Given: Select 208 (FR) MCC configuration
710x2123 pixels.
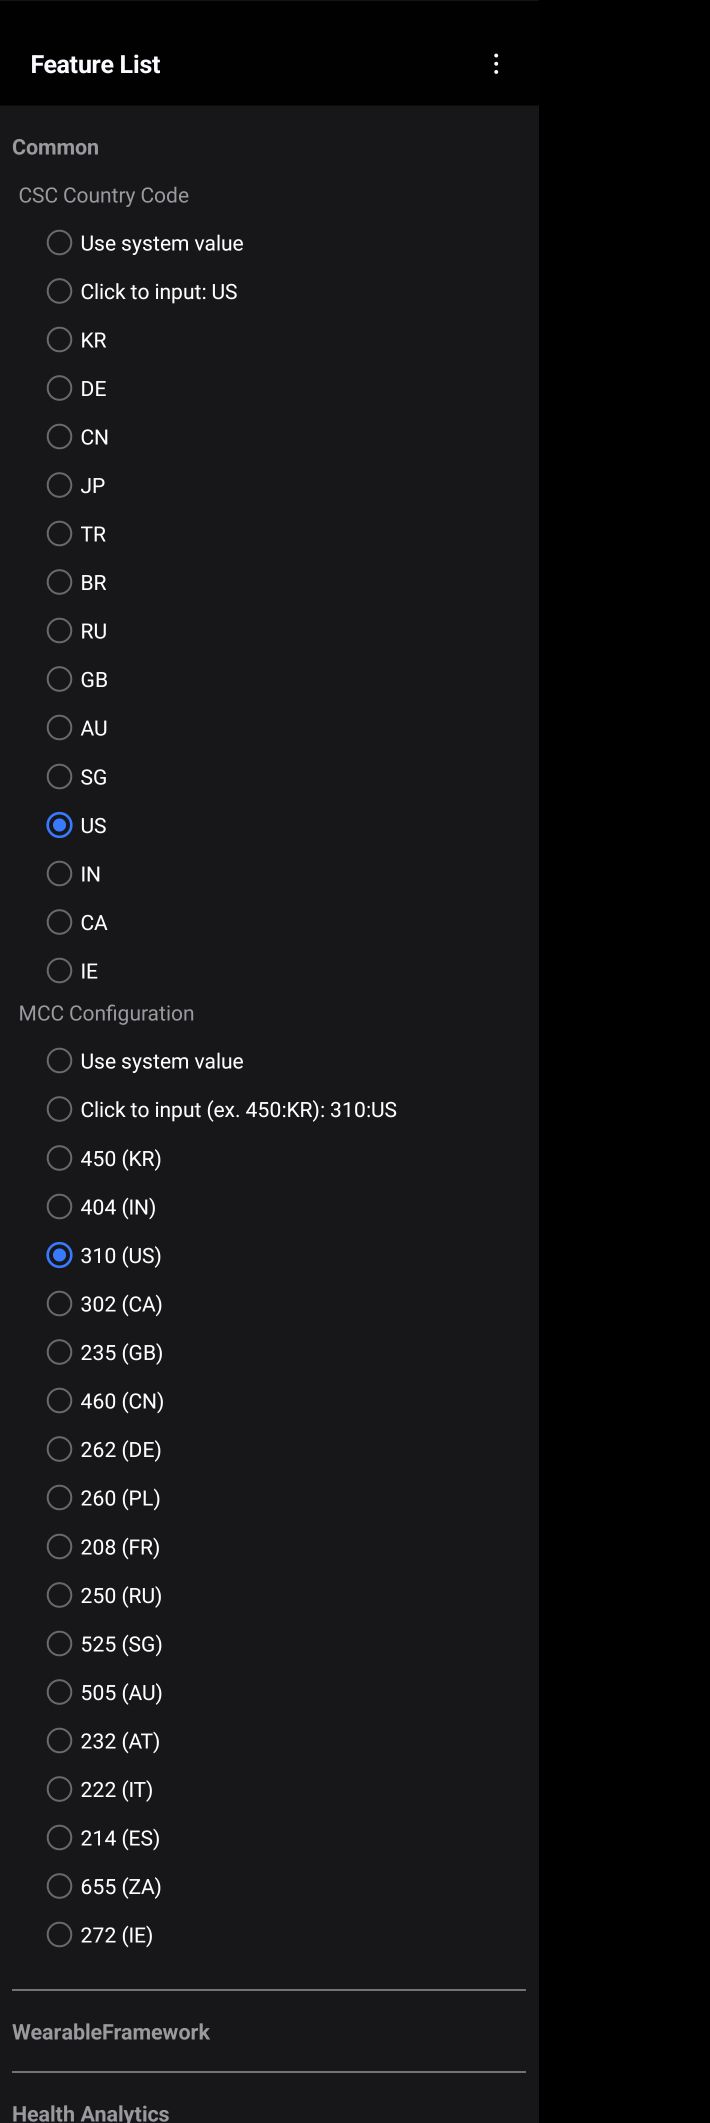Looking at the screenshot, I should 60,1546.
